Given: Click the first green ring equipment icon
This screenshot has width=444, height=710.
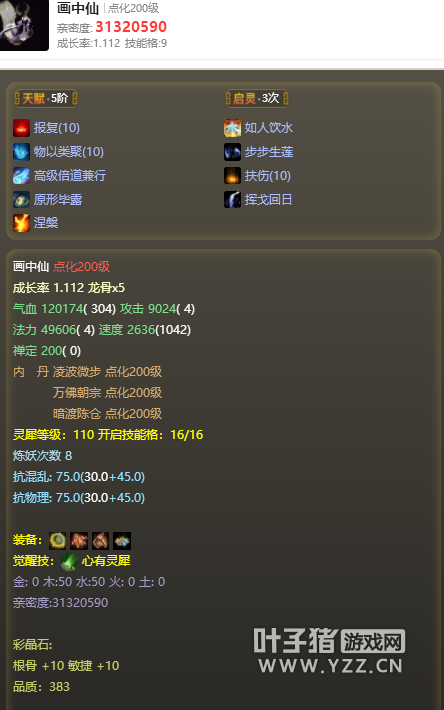Looking at the screenshot, I should pyautogui.click(x=57, y=541).
